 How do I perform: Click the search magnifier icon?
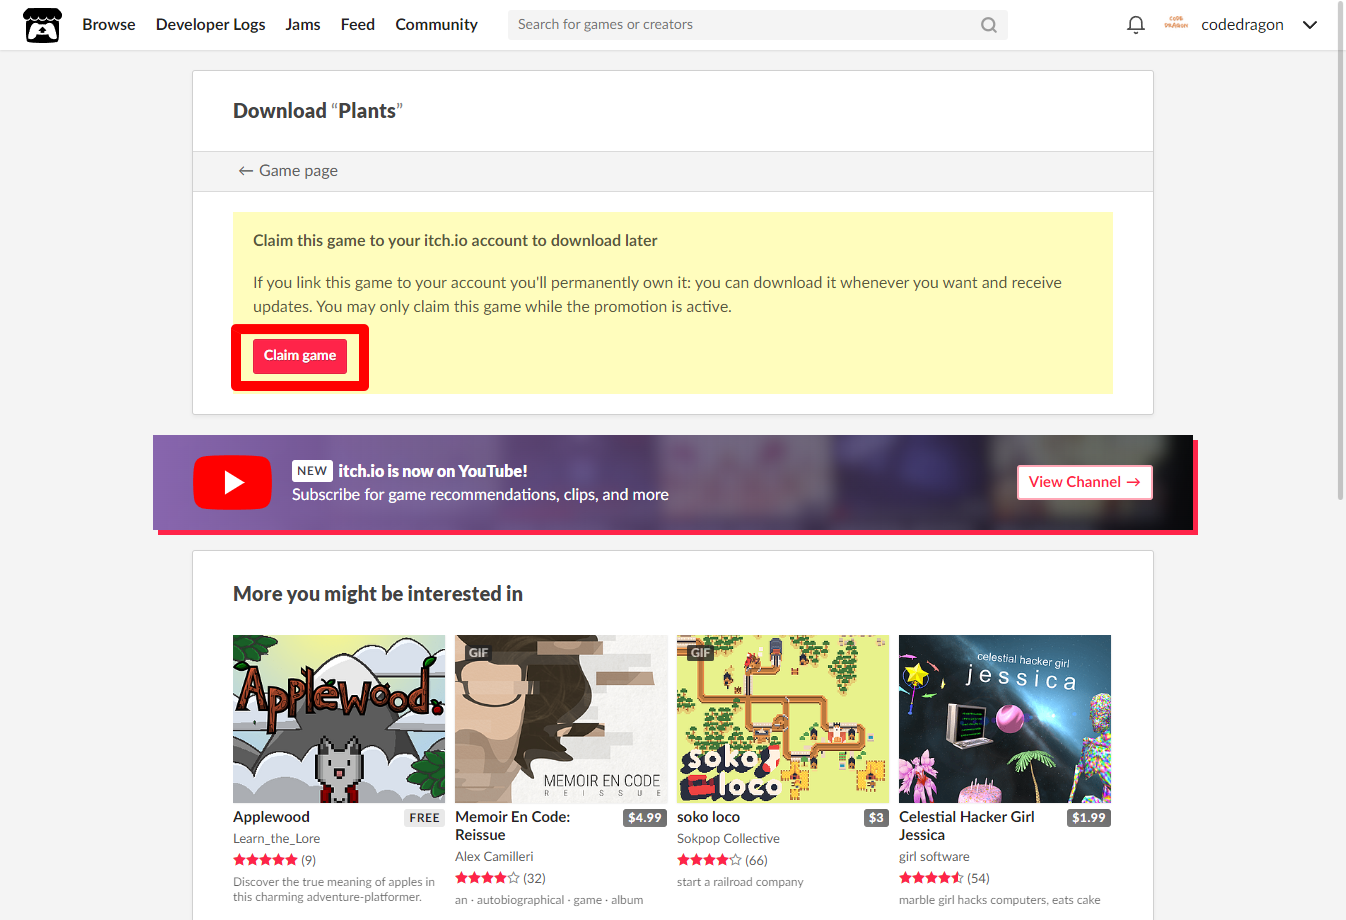tap(988, 25)
